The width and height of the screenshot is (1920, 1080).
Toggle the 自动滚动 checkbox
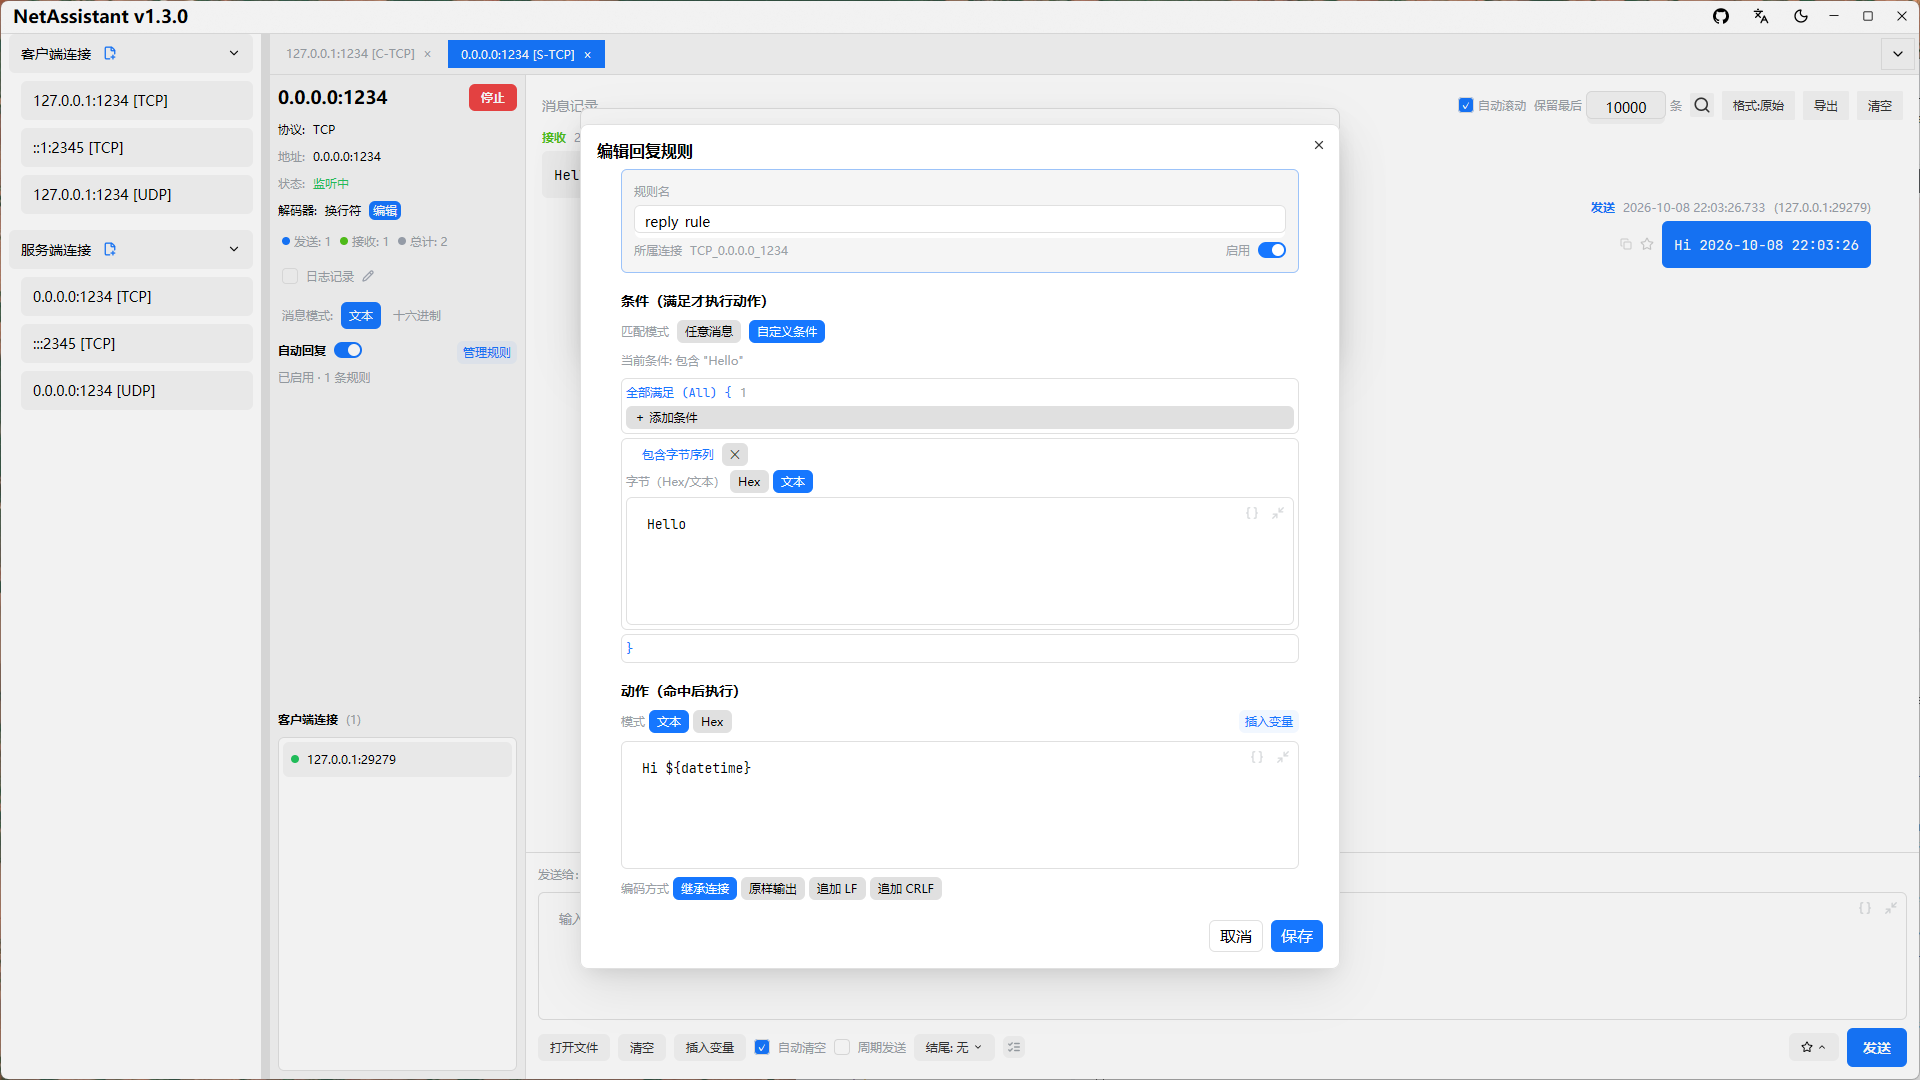(1466, 105)
